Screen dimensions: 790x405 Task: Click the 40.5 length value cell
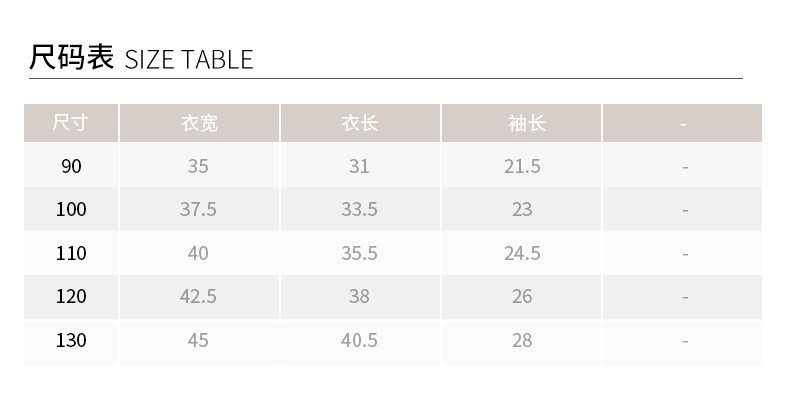(x=359, y=340)
